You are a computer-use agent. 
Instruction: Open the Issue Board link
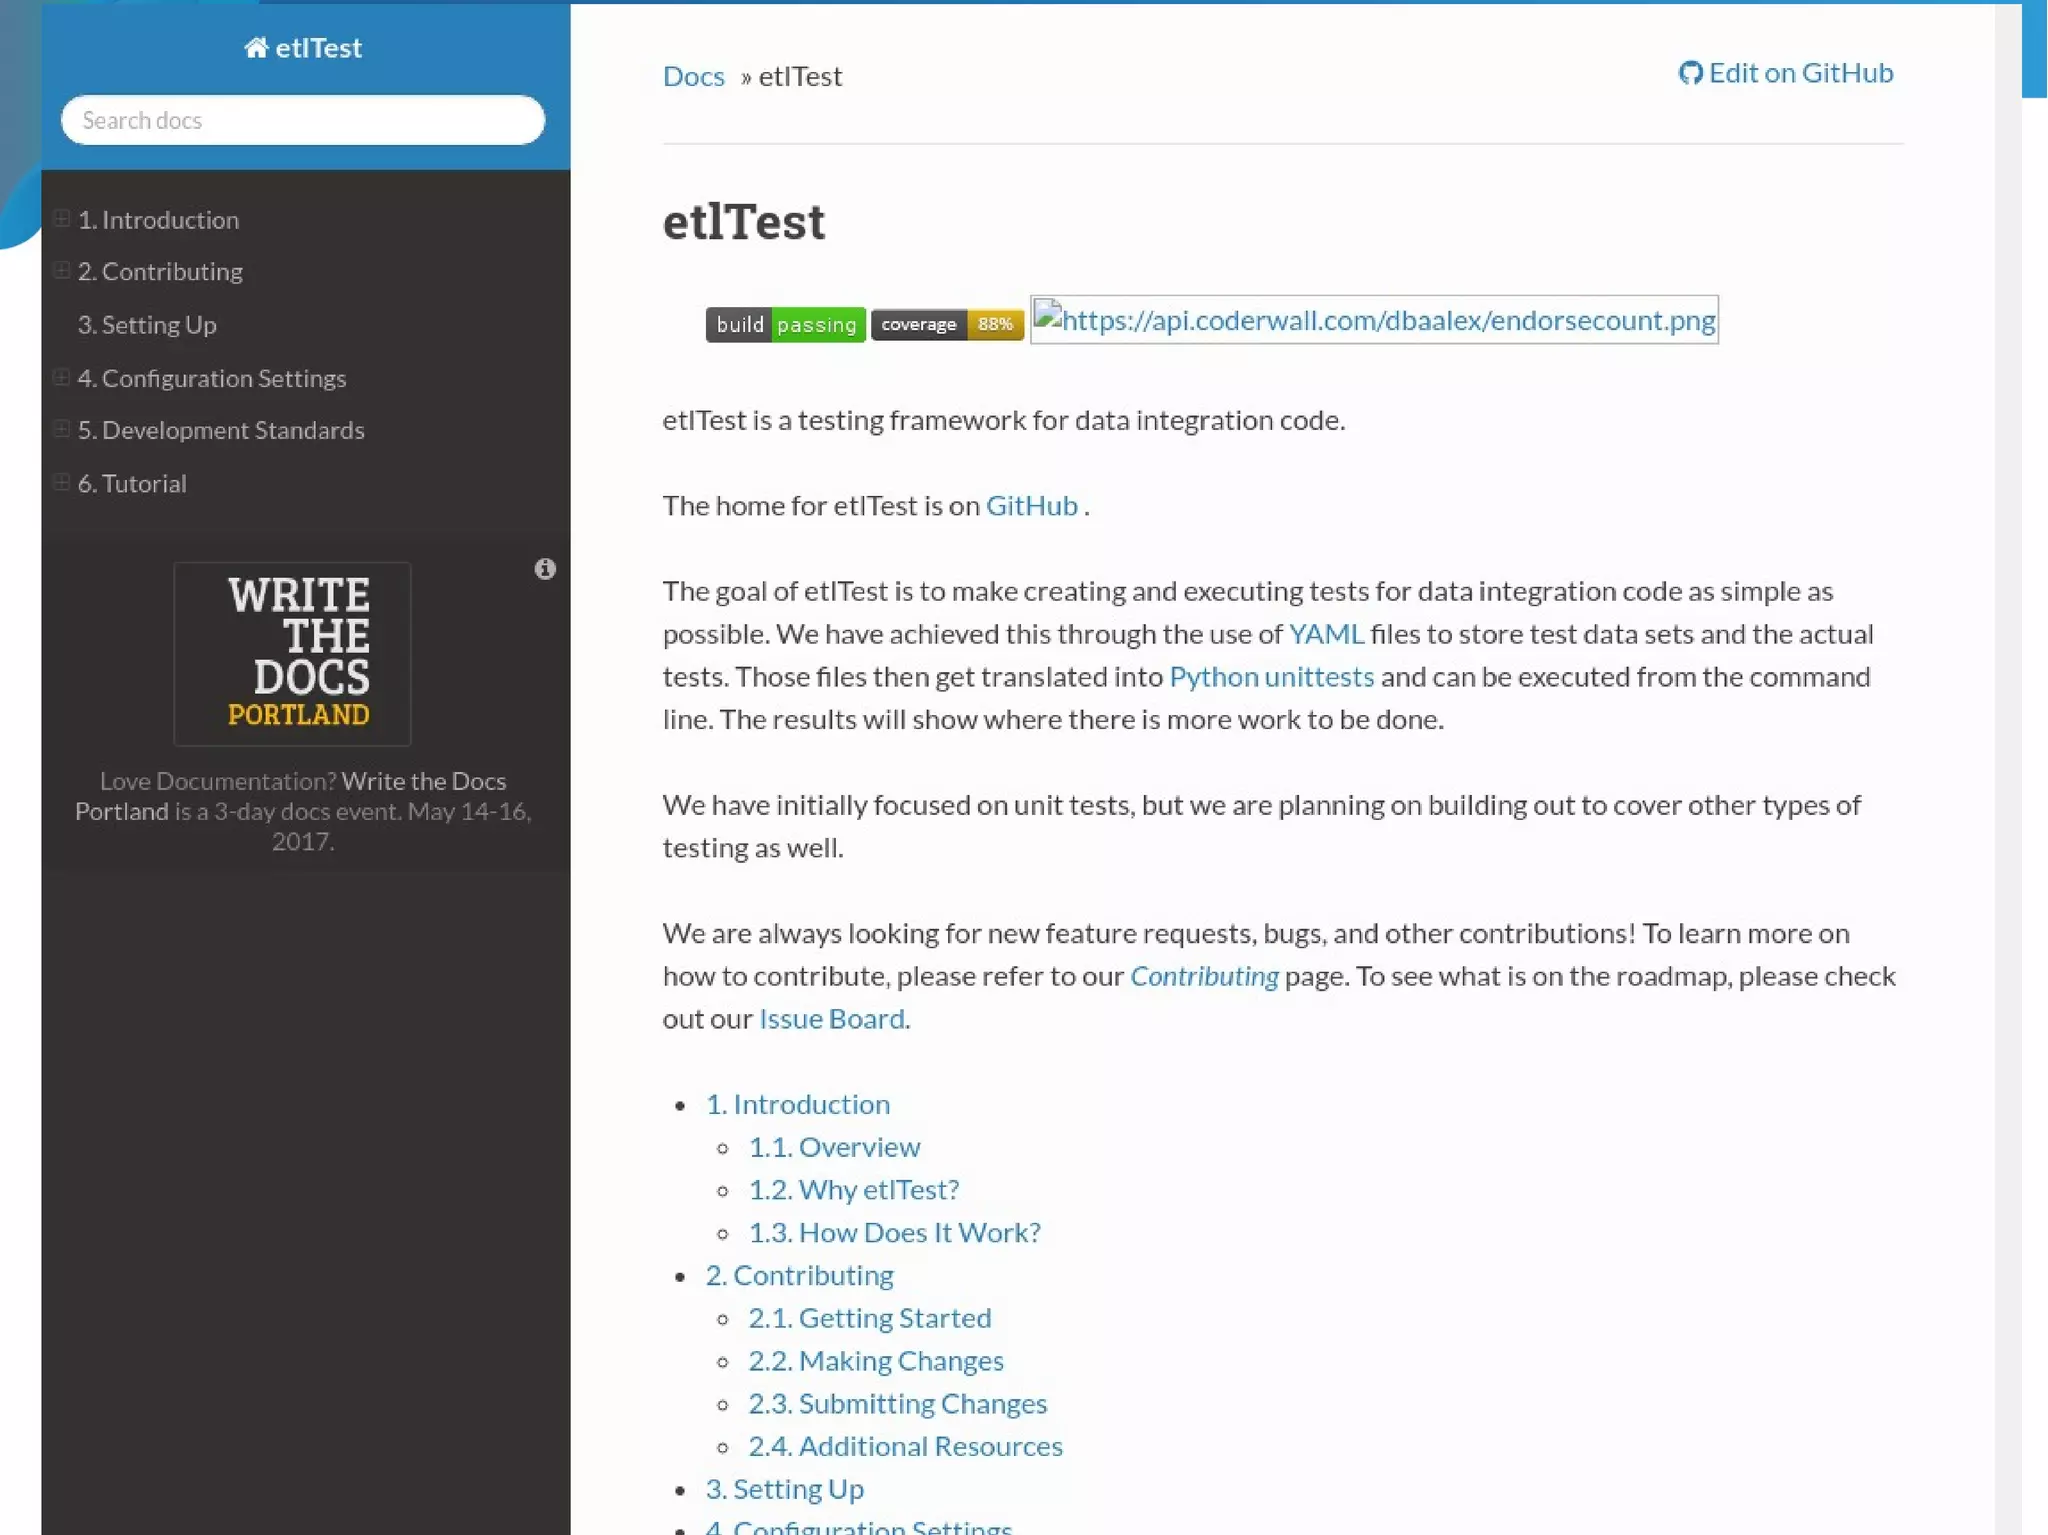pos(832,1019)
